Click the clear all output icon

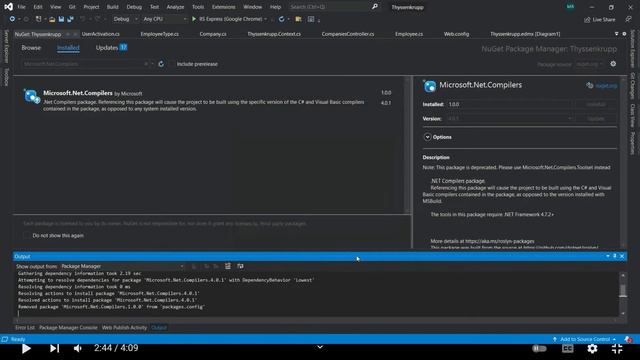coord(228,266)
